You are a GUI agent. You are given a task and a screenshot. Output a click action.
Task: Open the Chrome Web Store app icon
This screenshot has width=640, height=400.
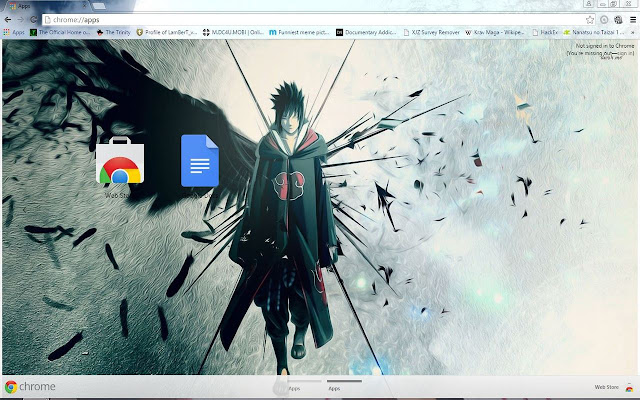click(120, 160)
